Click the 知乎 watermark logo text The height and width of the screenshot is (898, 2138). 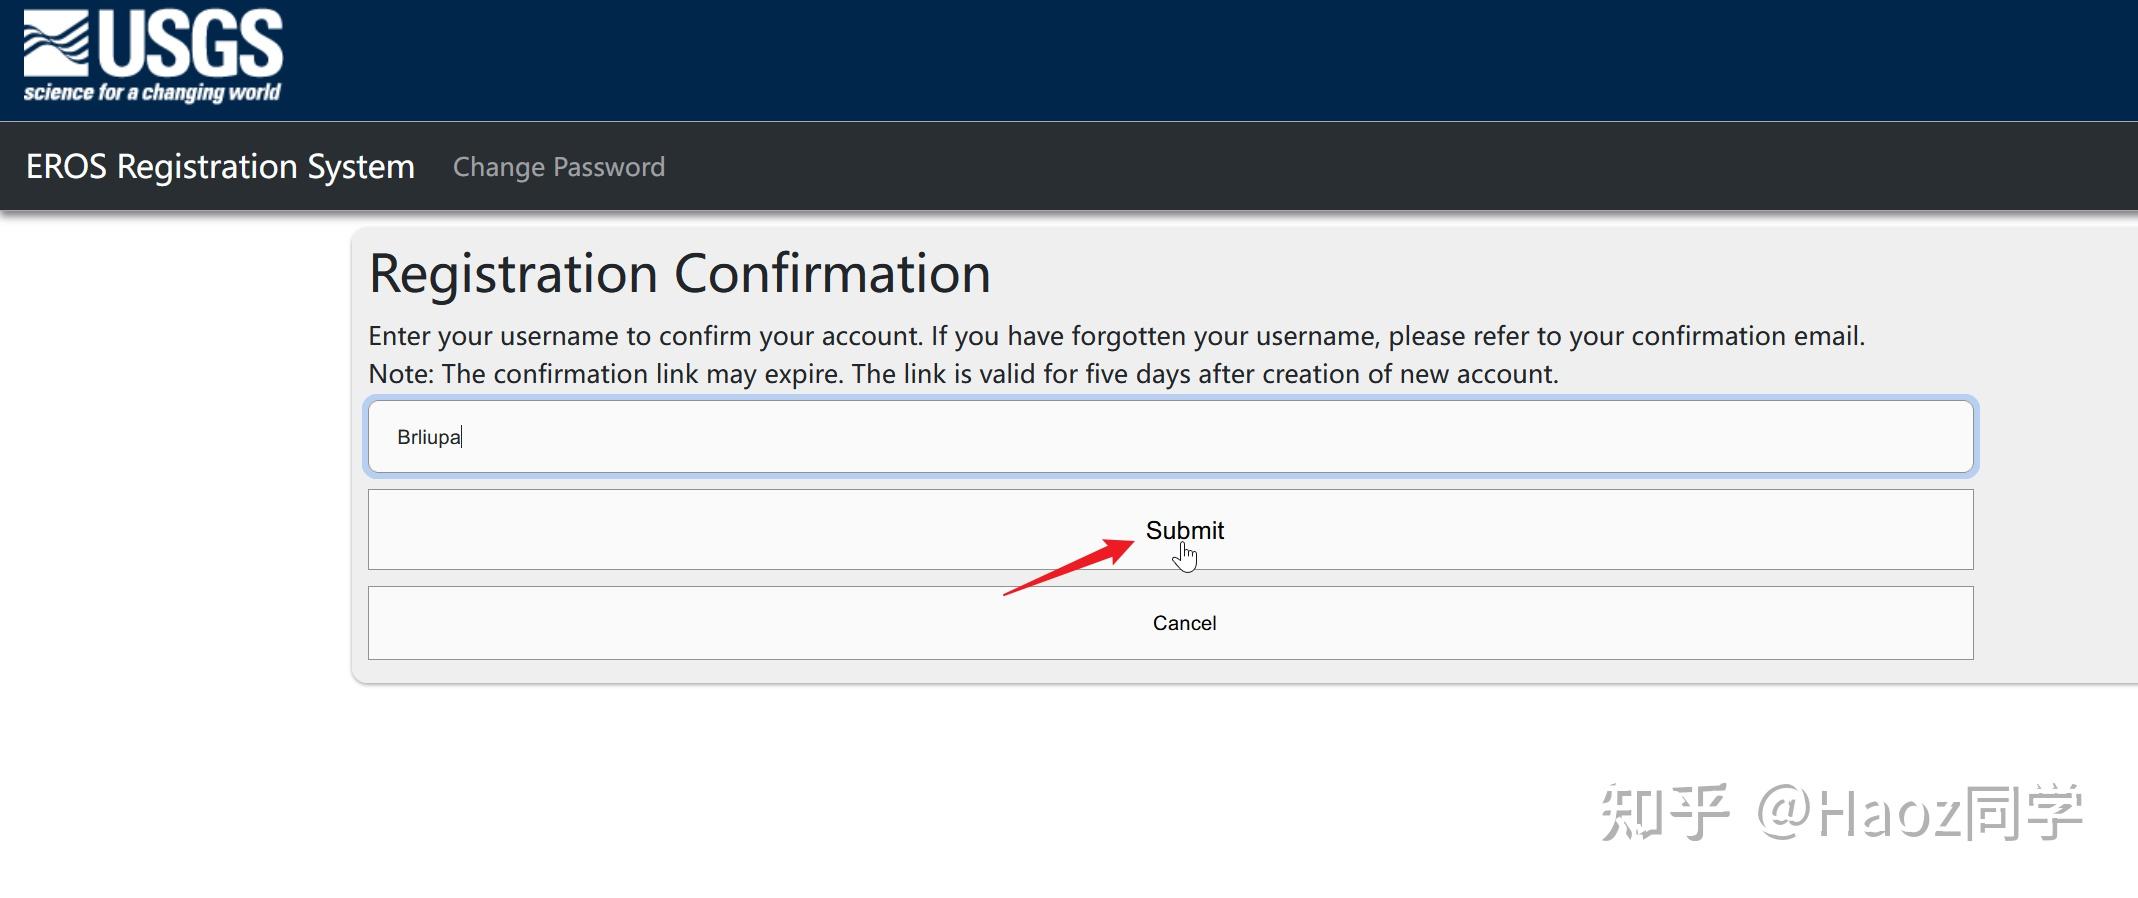coord(1664,813)
